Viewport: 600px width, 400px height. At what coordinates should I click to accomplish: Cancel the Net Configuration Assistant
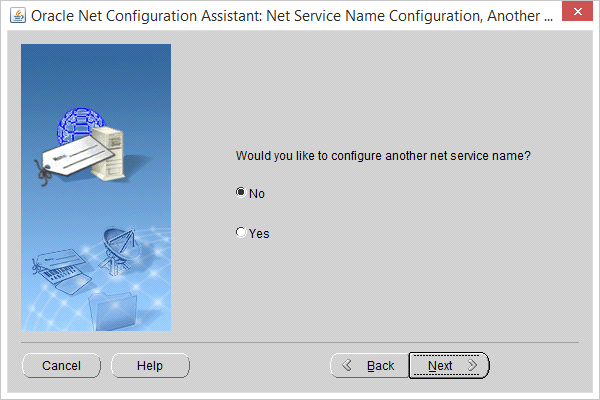tap(61, 366)
